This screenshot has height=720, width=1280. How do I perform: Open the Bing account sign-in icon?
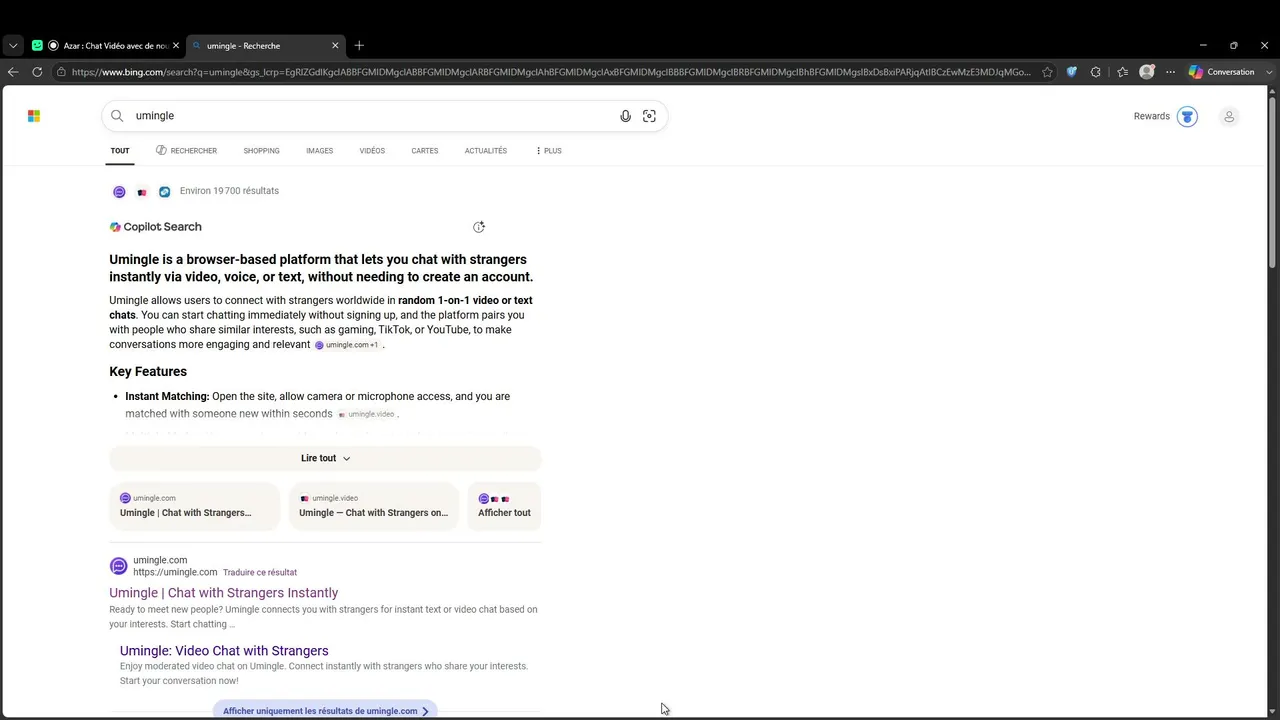click(1229, 116)
